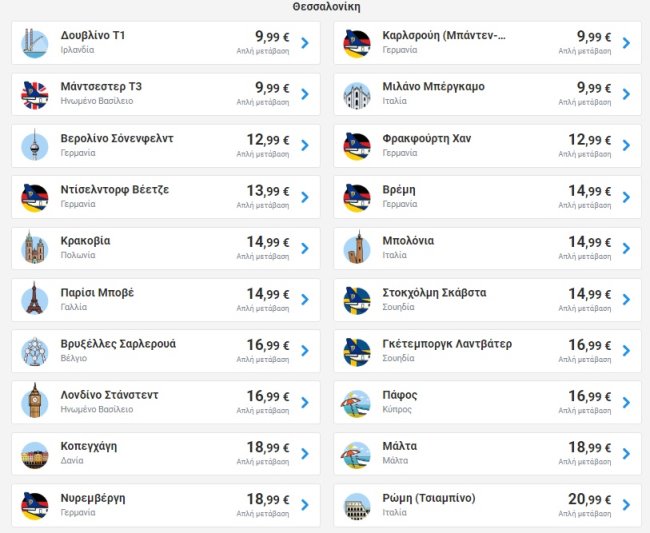Image resolution: width=650 pixels, height=533 pixels.
Task: Click the Paphos beach icon
Action: click(357, 402)
